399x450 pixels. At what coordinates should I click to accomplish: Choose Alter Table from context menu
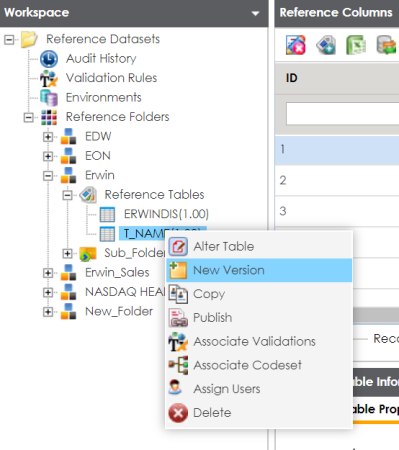(259, 247)
